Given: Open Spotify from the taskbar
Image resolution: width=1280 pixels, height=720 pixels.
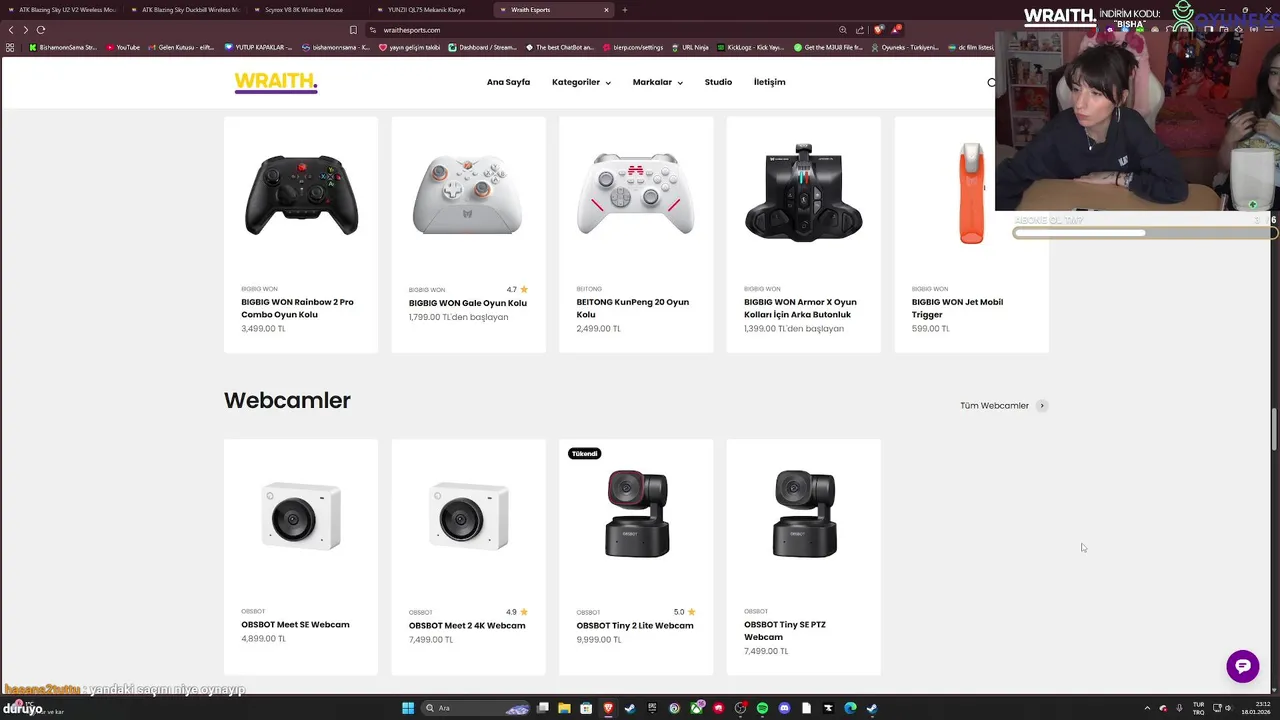Looking at the screenshot, I should [762, 708].
